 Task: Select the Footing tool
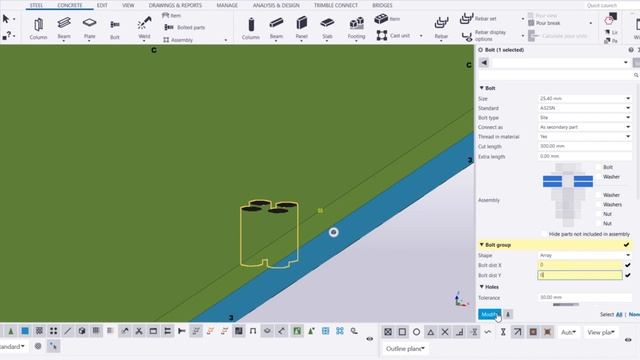pos(356,28)
